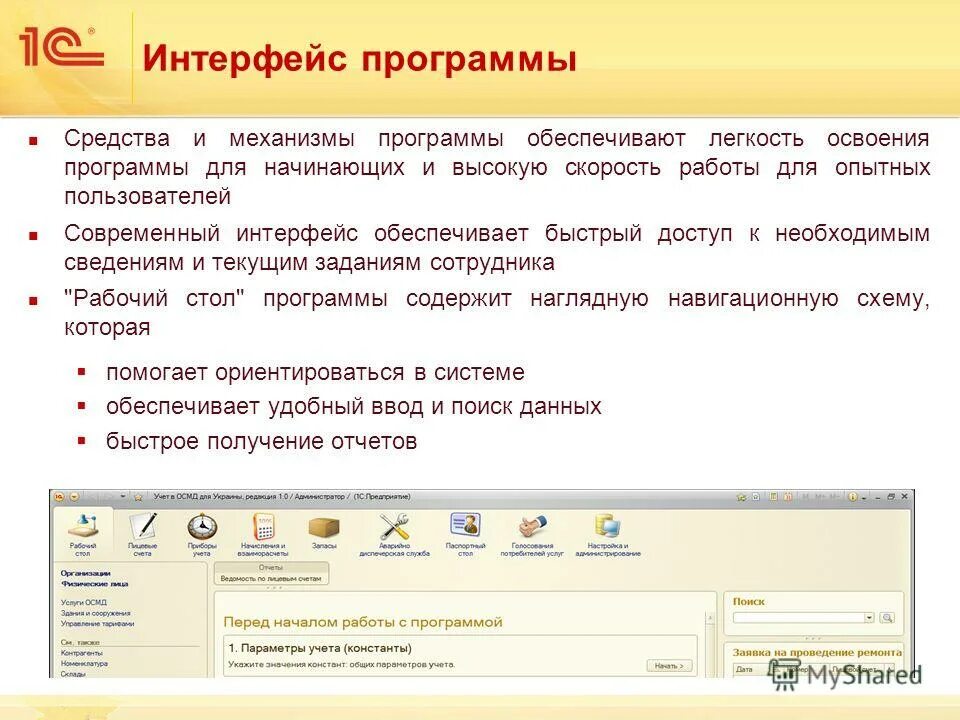Select Организации in the left sidebar

click(86, 574)
